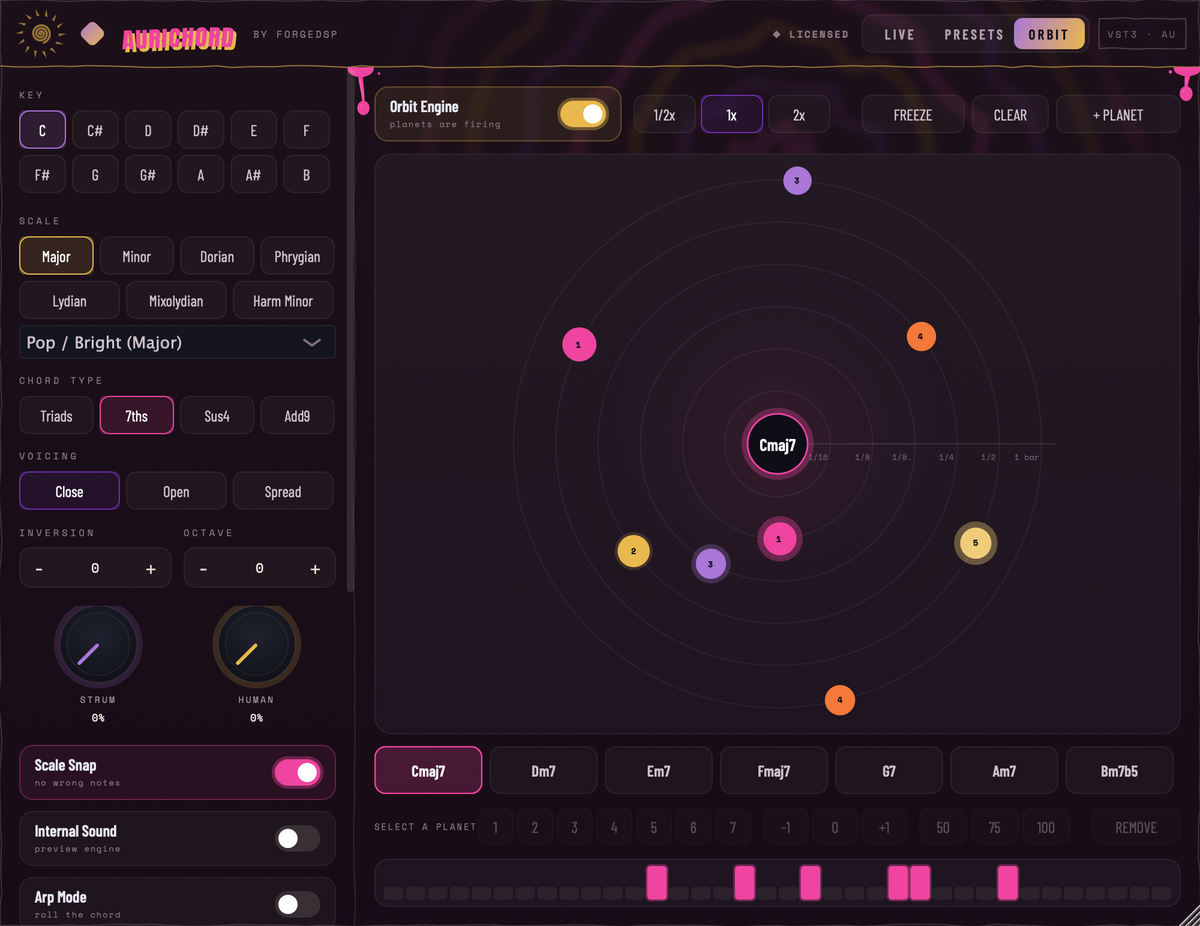Select Spread voicing

[283, 491]
